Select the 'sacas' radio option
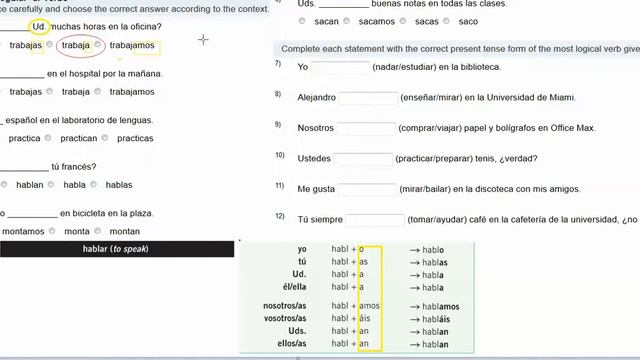The image size is (640, 360). [x=403, y=21]
